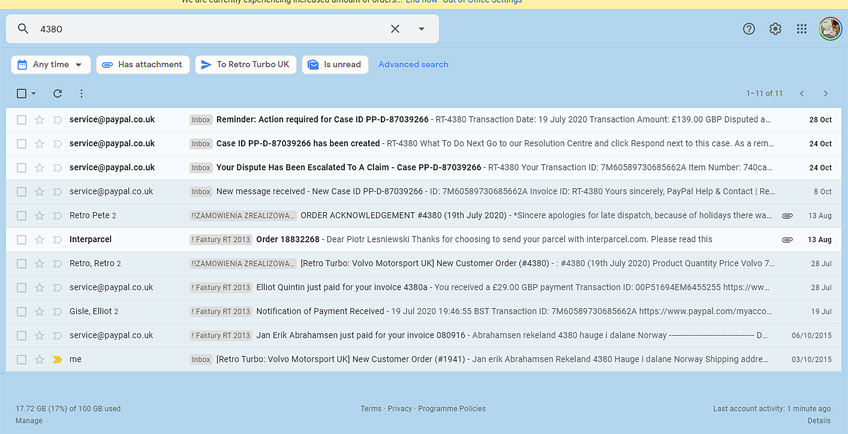This screenshot has height=434, width=848.
Task: Toggle importance marker on Interparcel email
Action: click(x=57, y=240)
